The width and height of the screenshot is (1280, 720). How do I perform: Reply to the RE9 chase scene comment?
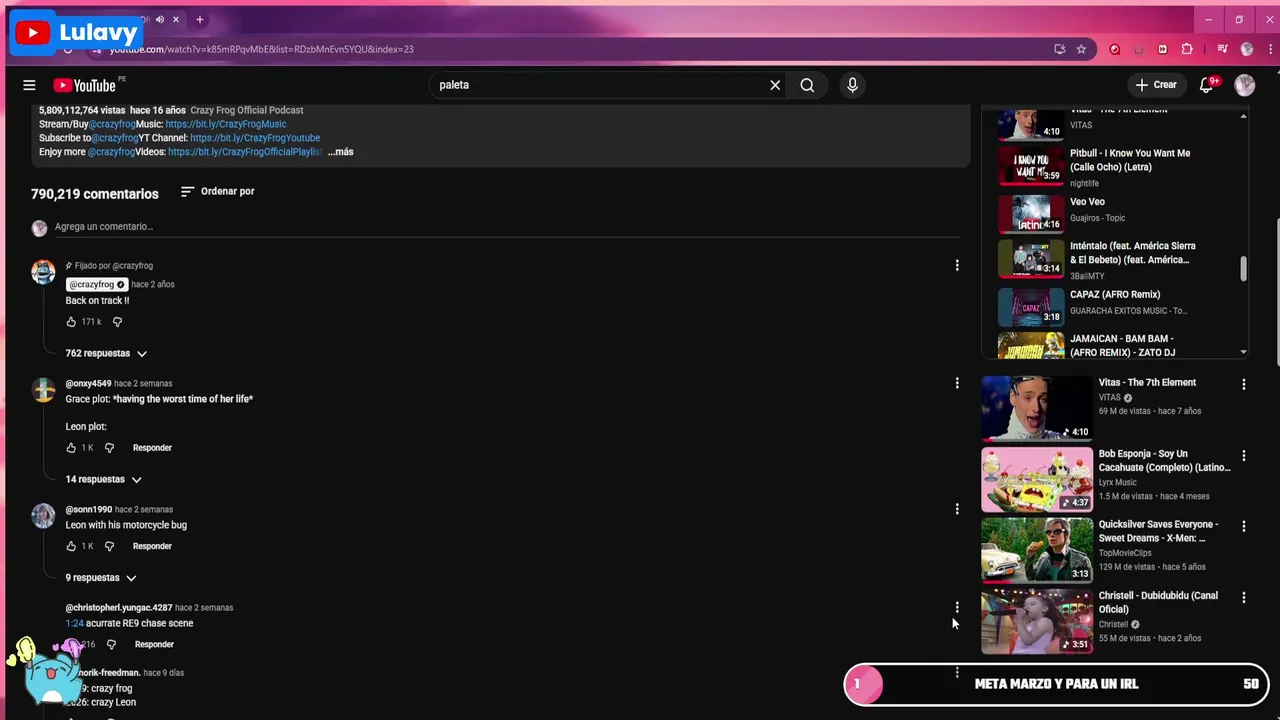[154, 644]
